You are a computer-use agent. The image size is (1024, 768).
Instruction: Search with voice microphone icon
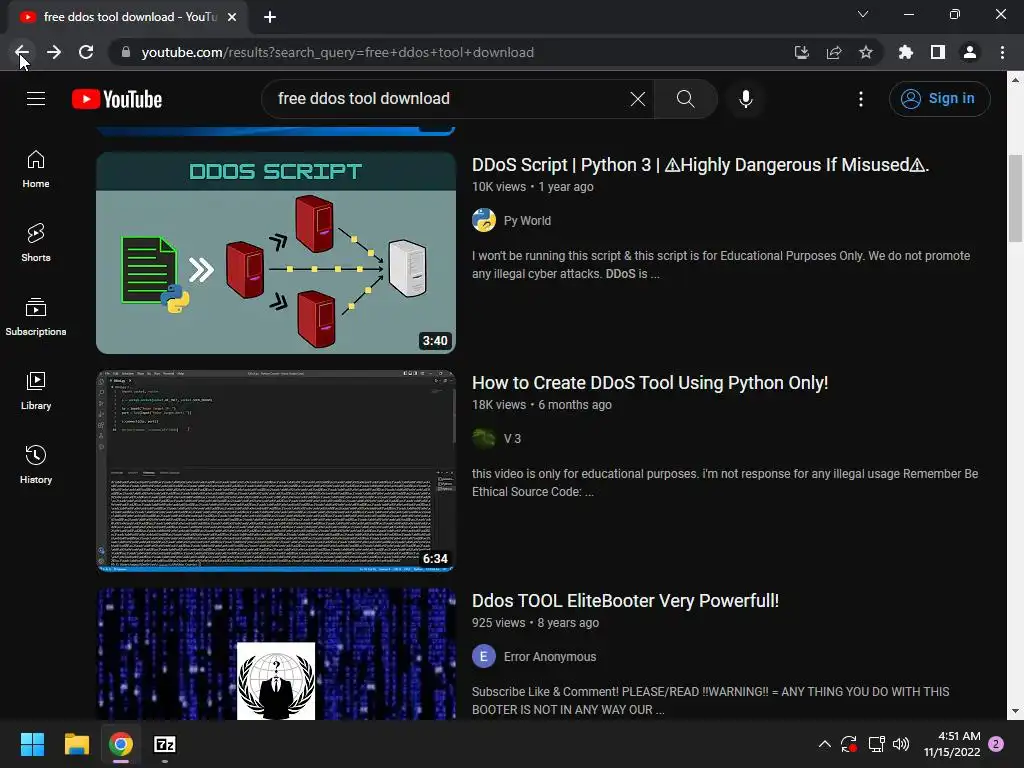[x=746, y=99]
